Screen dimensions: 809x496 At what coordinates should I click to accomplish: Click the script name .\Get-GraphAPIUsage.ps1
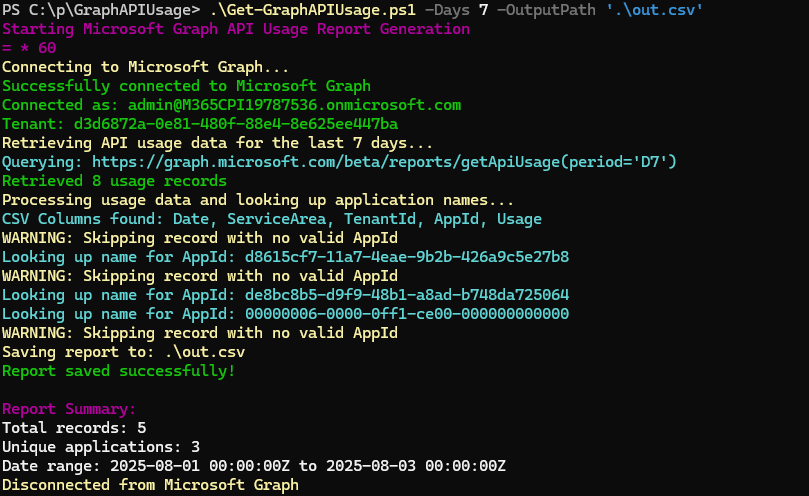tap(313, 10)
